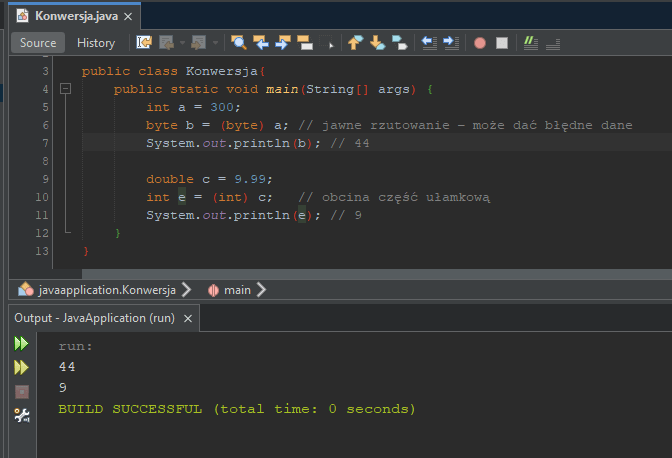Click the Shift Line Left icon
The width and height of the screenshot is (672, 458).
[x=429, y=43]
